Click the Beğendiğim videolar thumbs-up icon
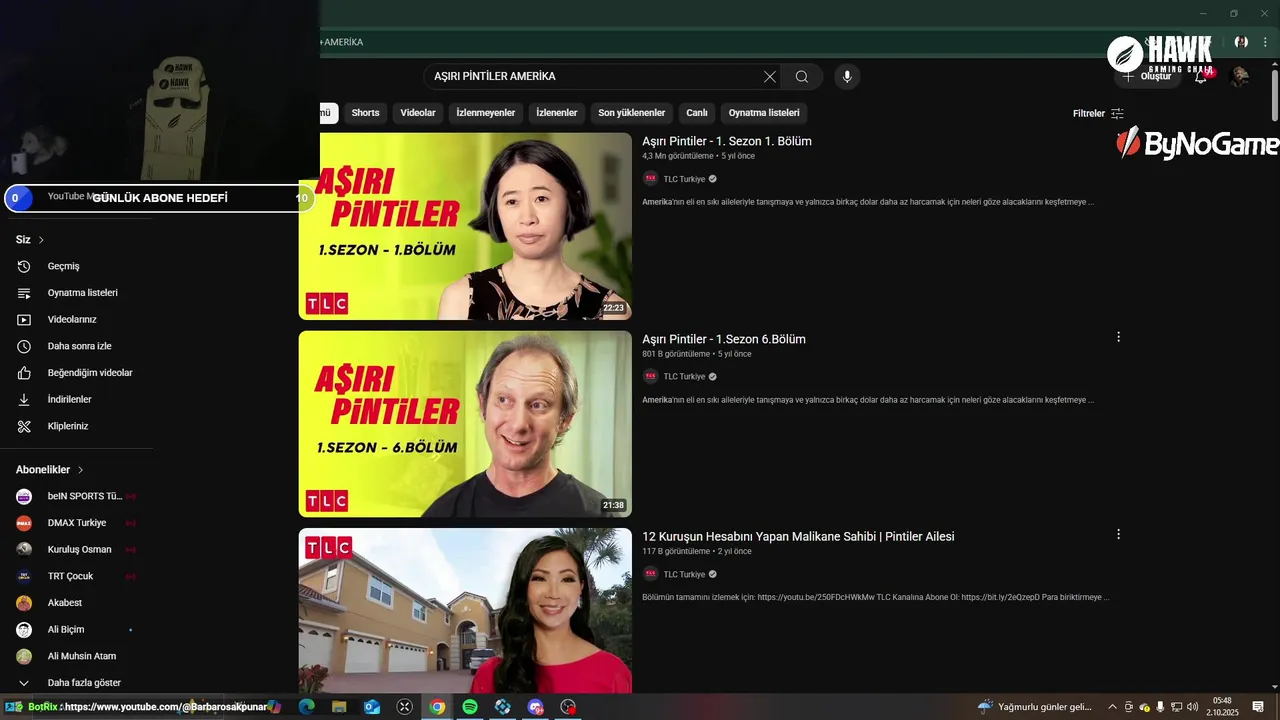 pos(24,373)
